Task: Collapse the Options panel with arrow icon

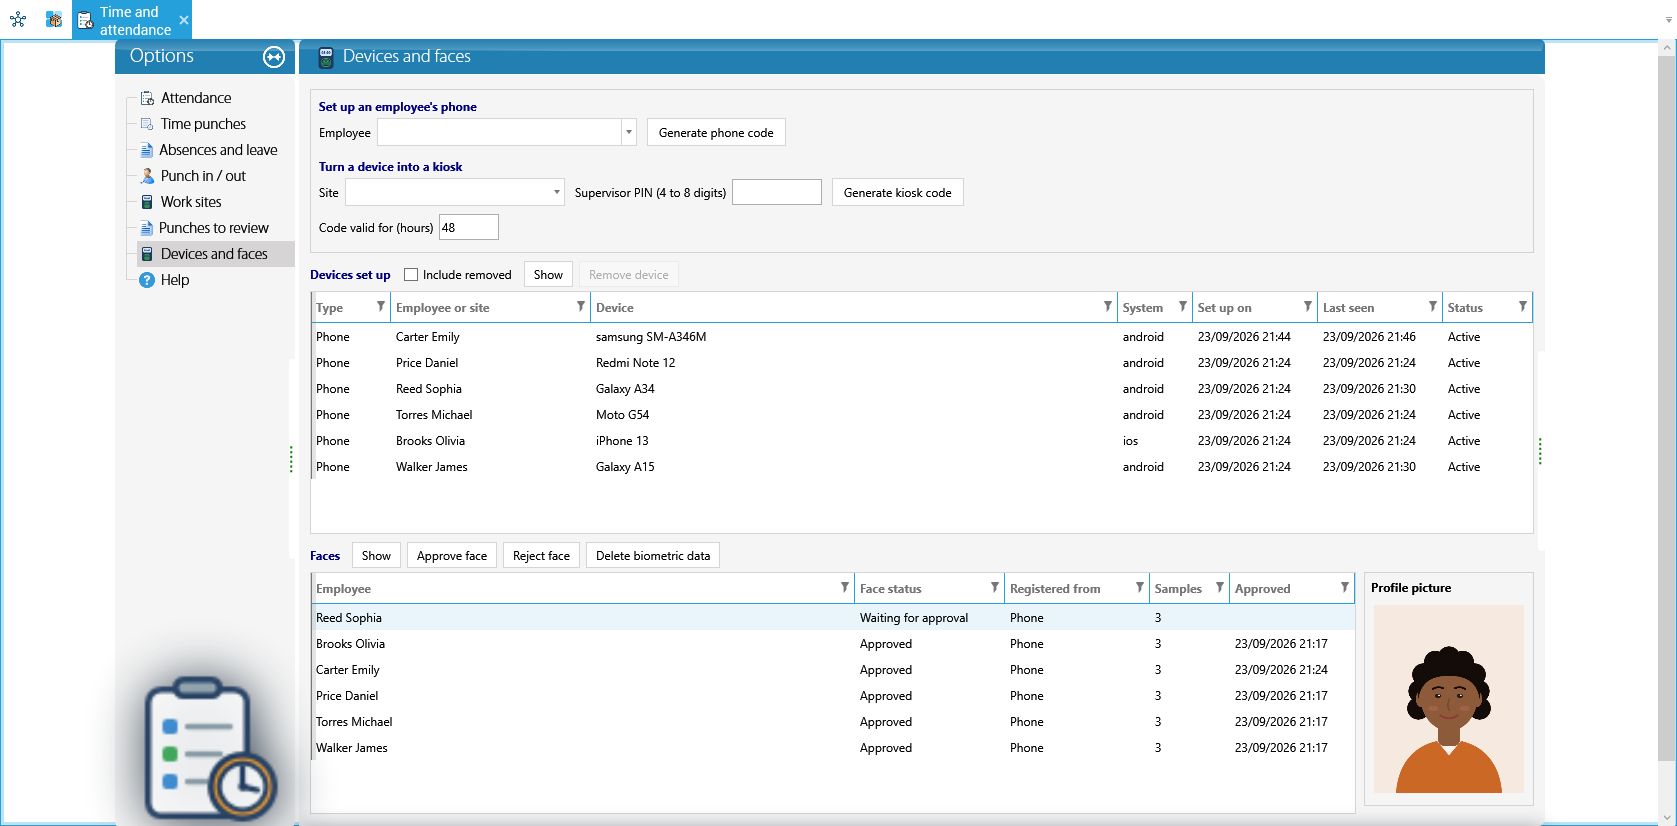Action: 274,57
